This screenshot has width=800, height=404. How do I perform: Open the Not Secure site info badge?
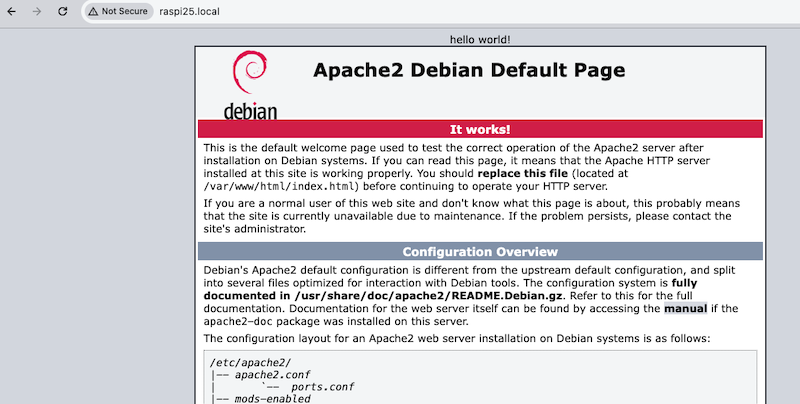coord(118,11)
